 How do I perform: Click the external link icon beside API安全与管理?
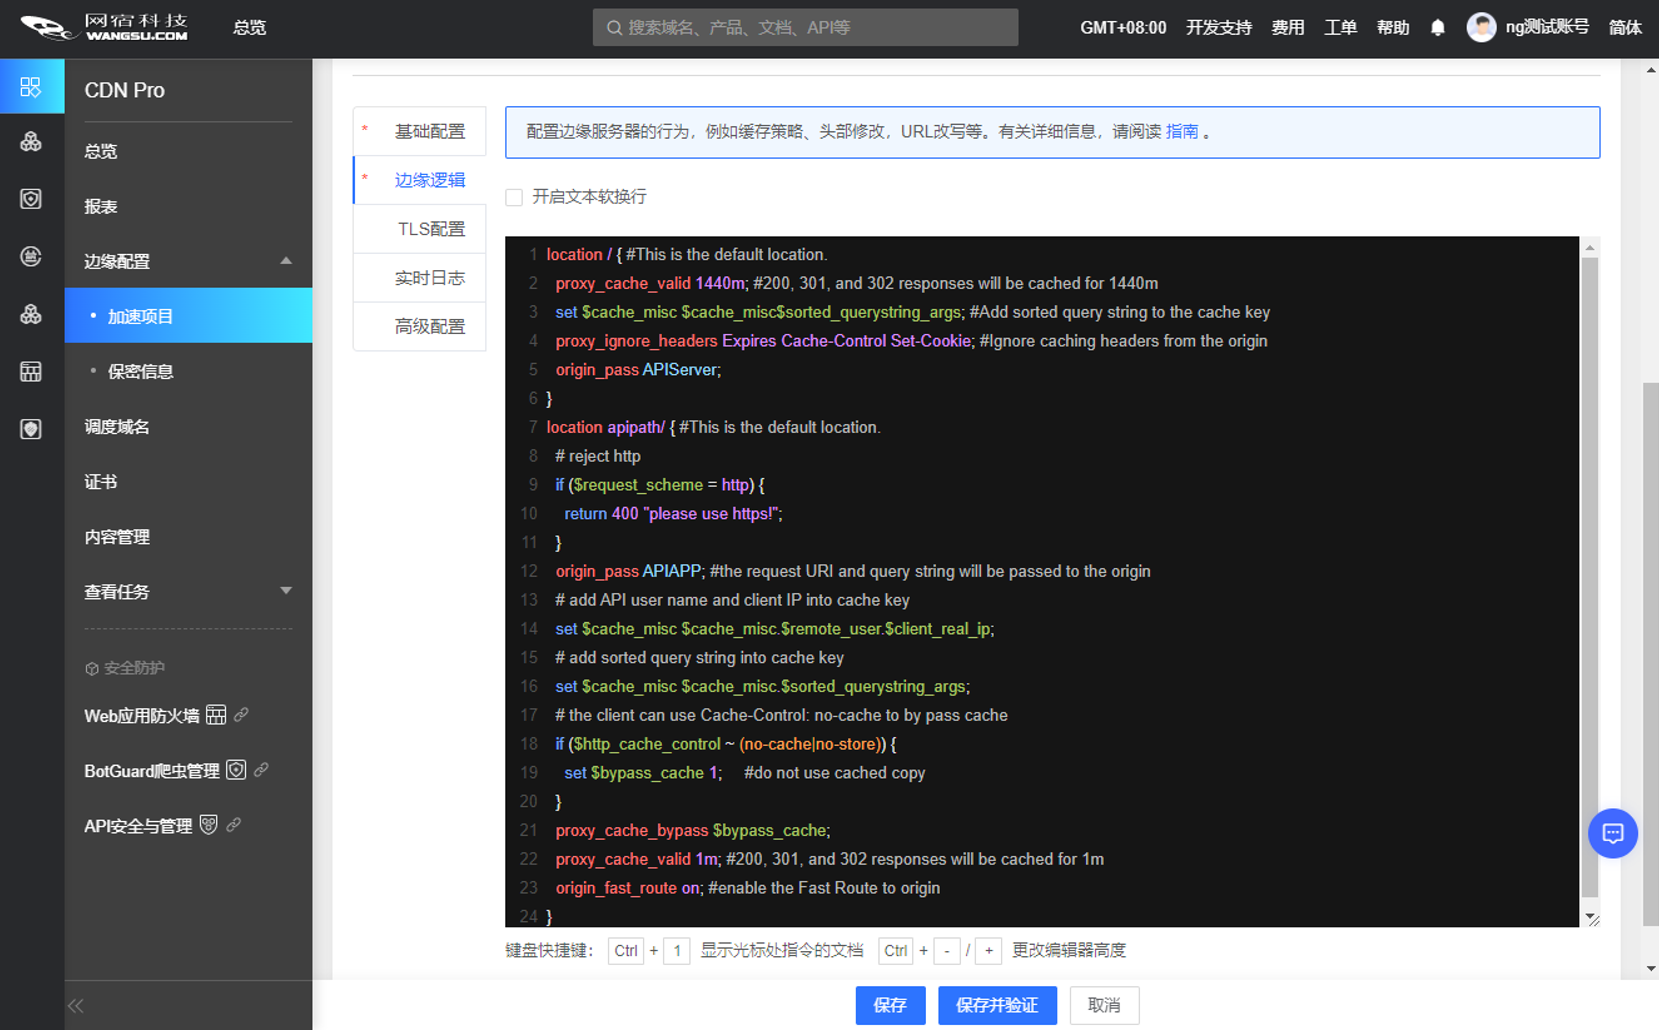(x=233, y=825)
